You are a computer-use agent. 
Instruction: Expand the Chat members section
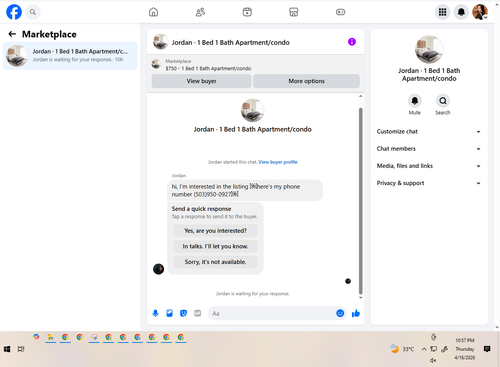(x=429, y=149)
